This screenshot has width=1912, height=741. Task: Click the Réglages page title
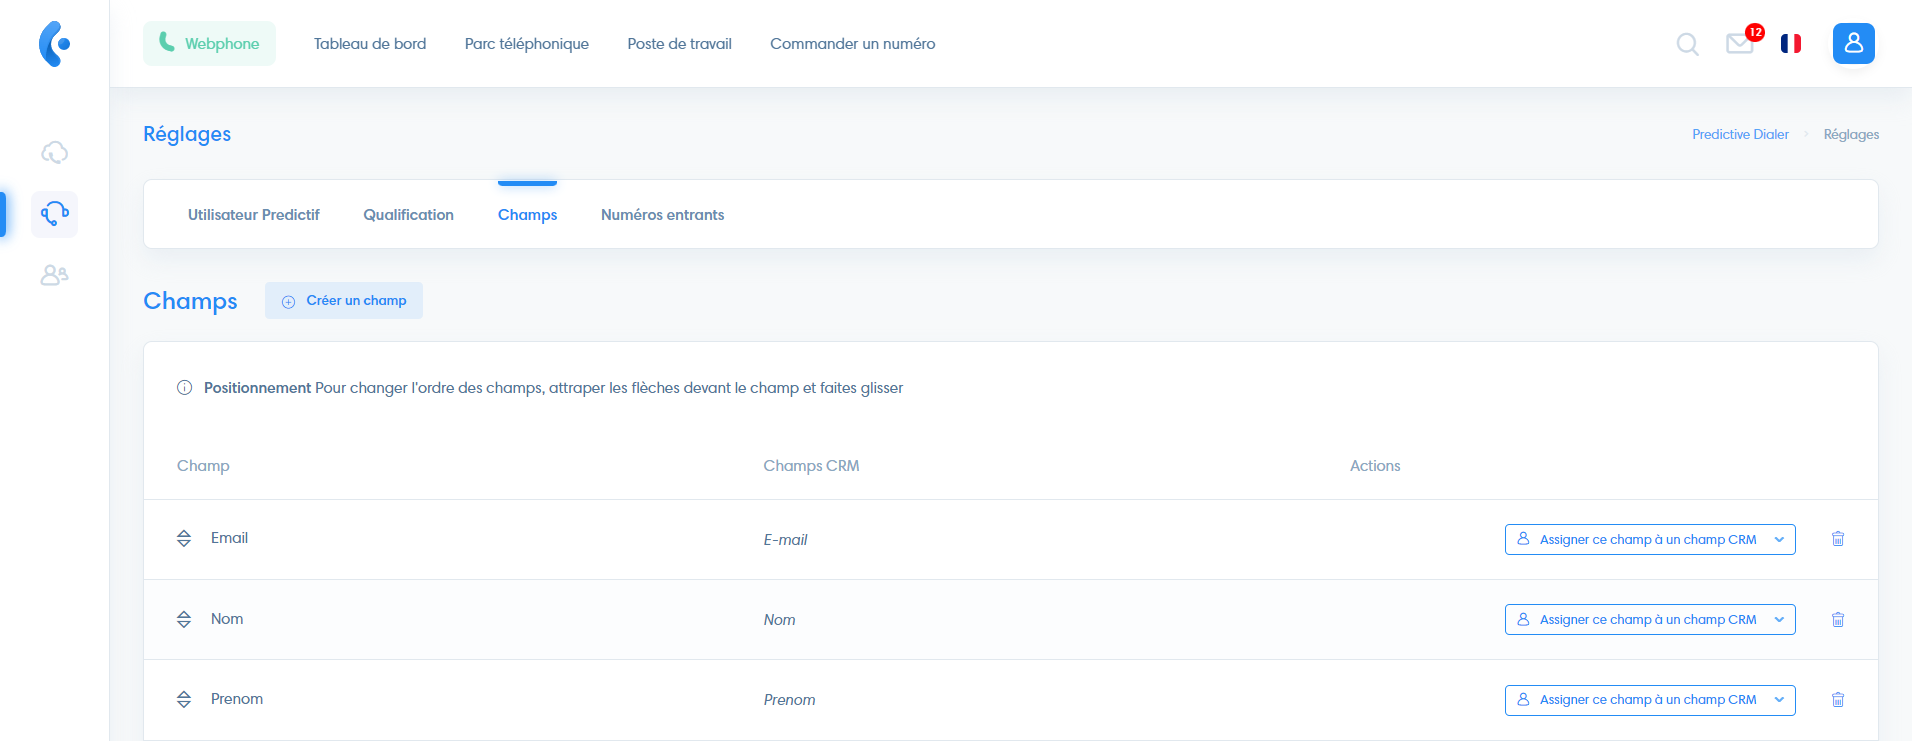(187, 134)
